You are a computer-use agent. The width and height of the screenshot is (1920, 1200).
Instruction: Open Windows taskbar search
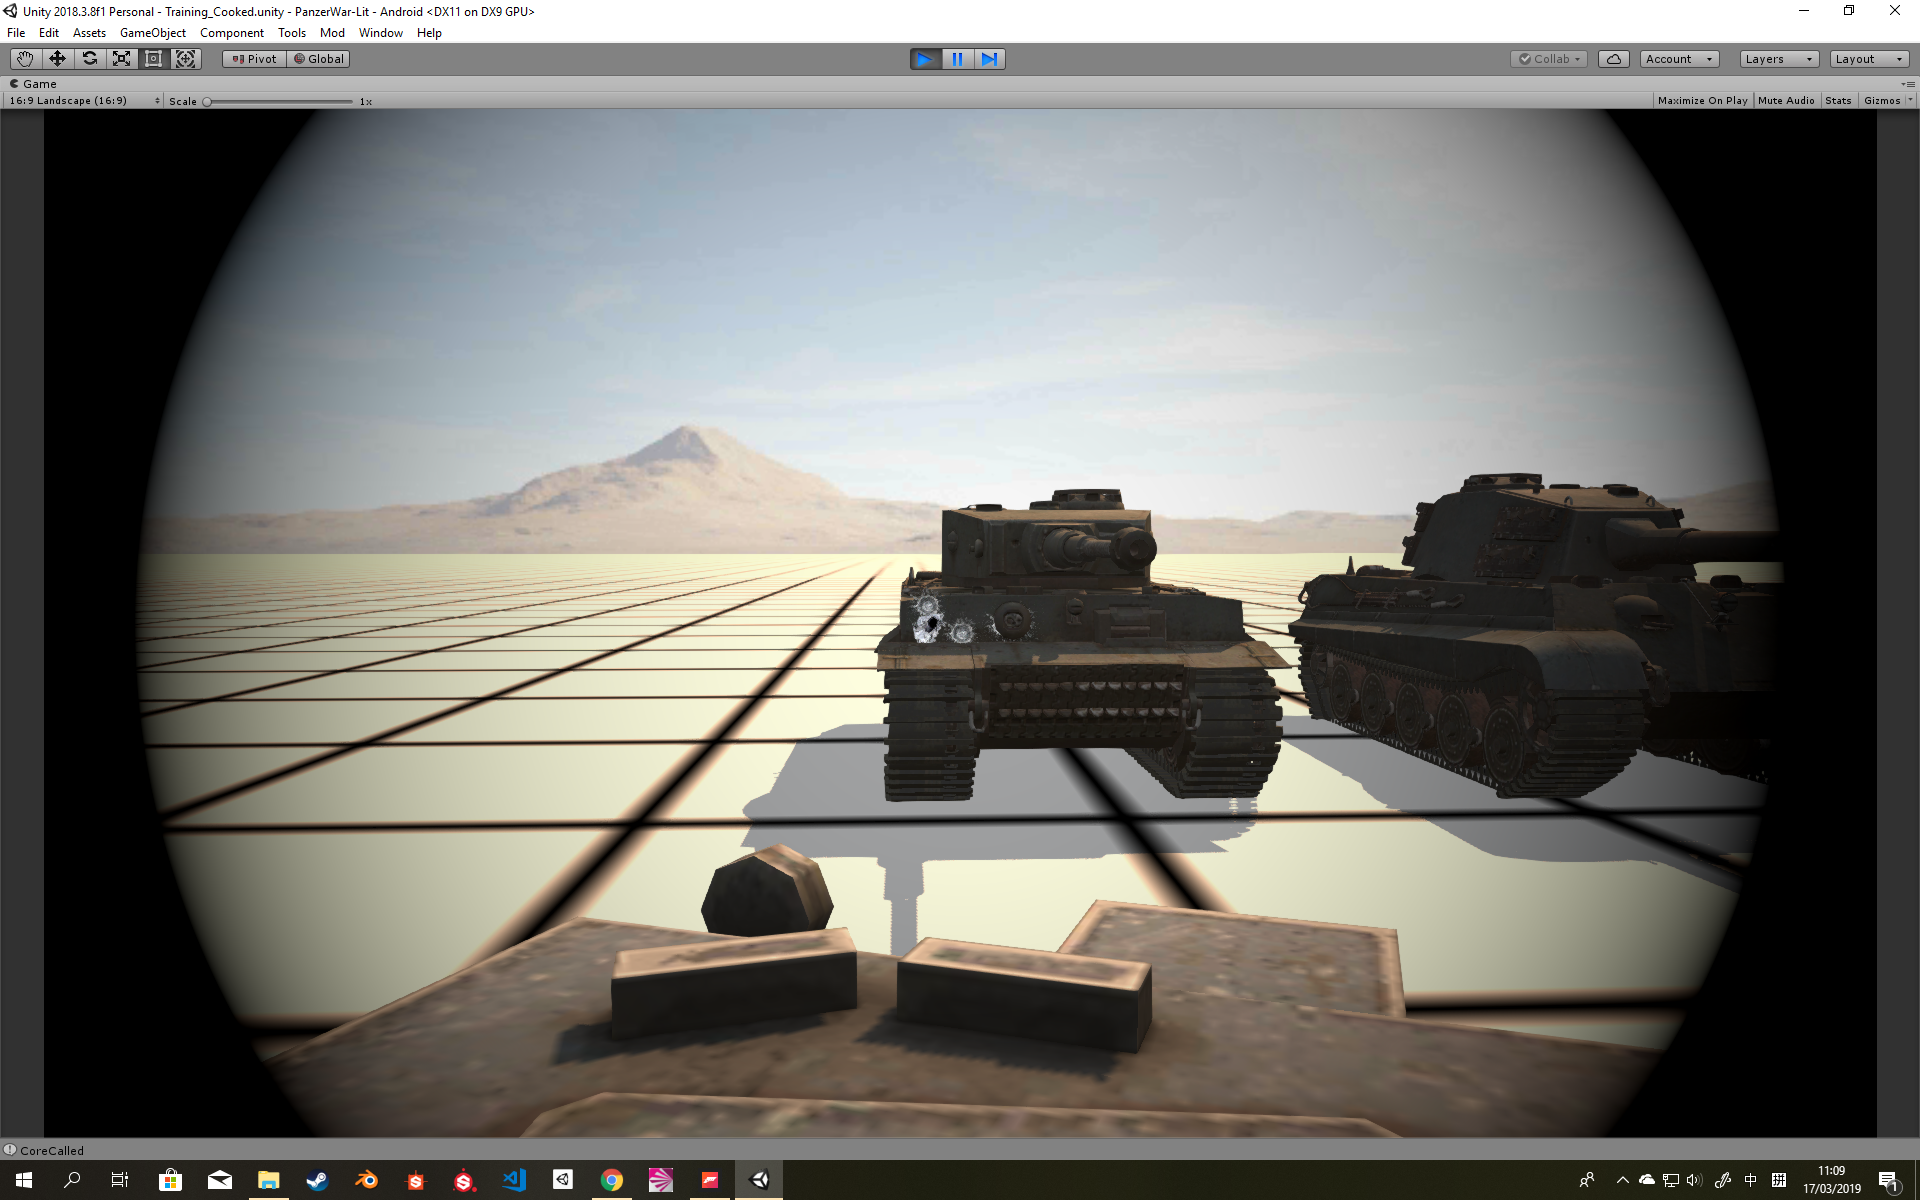point(72,1180)
